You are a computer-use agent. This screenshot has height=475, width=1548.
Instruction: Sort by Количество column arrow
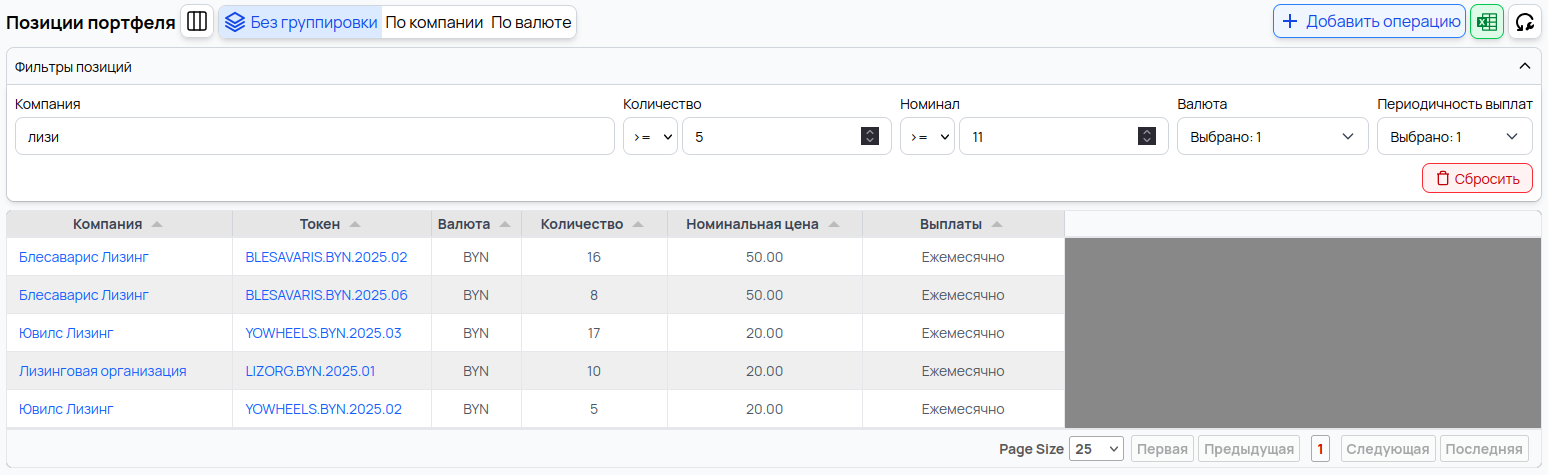pyautogui.click(x=638, y=224)
